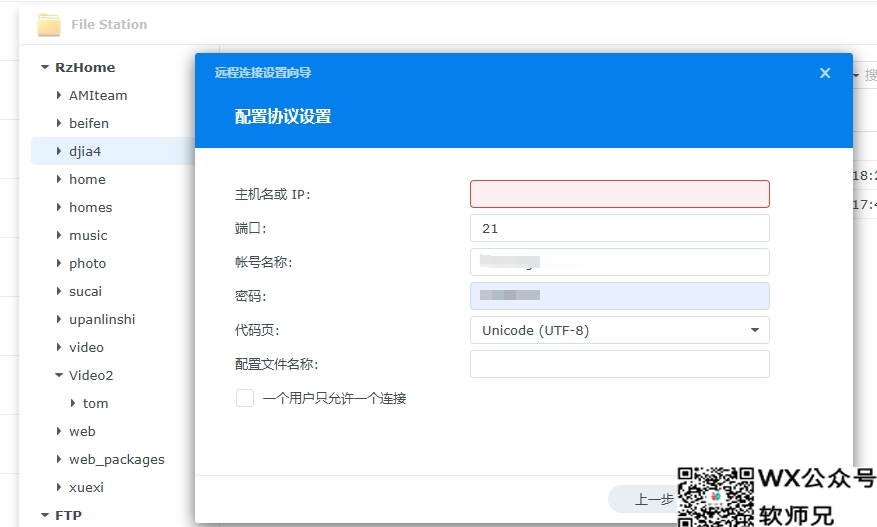The width and height of the screenshot is (877, 527).
Task: Select the beifen folder
Action: [x=89, y=124]
